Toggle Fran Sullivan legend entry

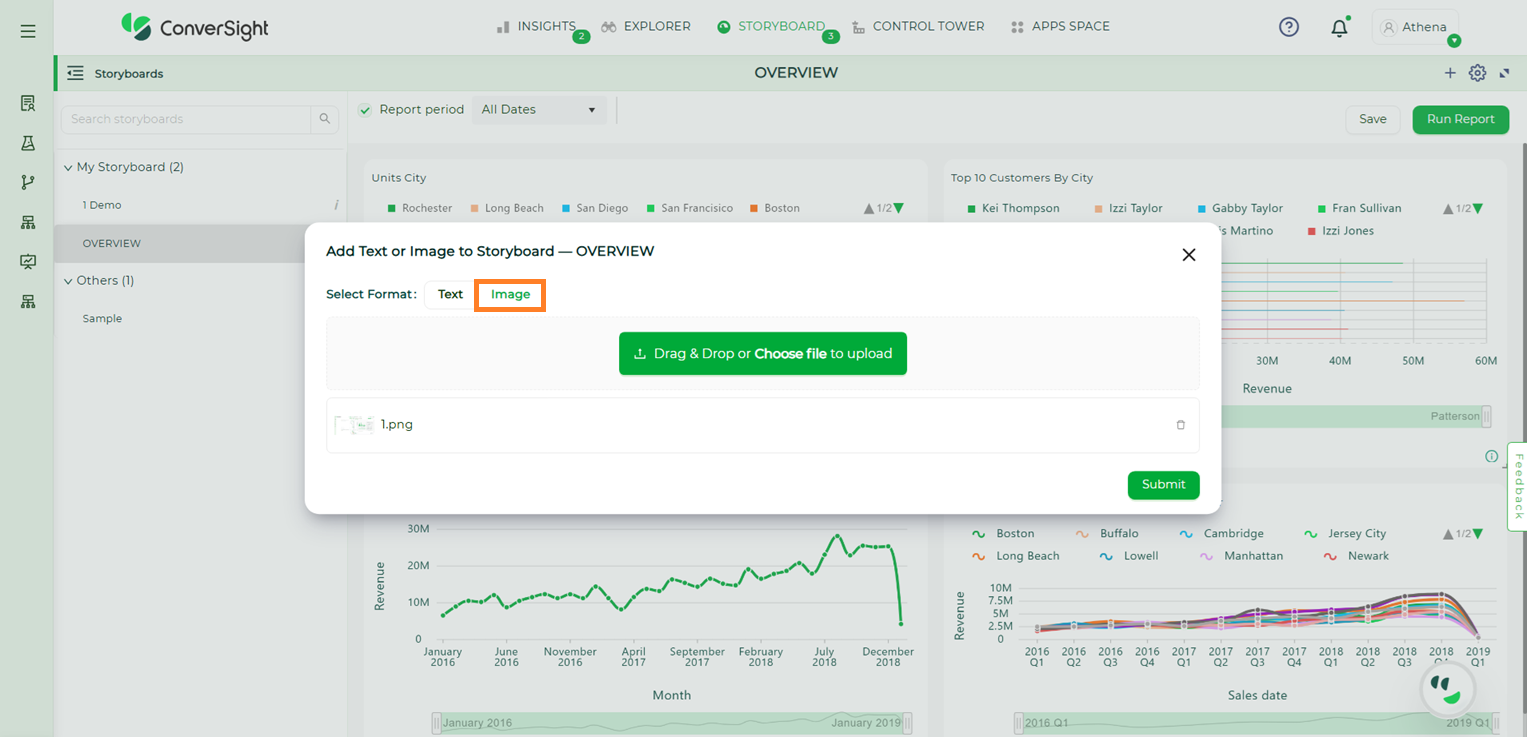1359,209
